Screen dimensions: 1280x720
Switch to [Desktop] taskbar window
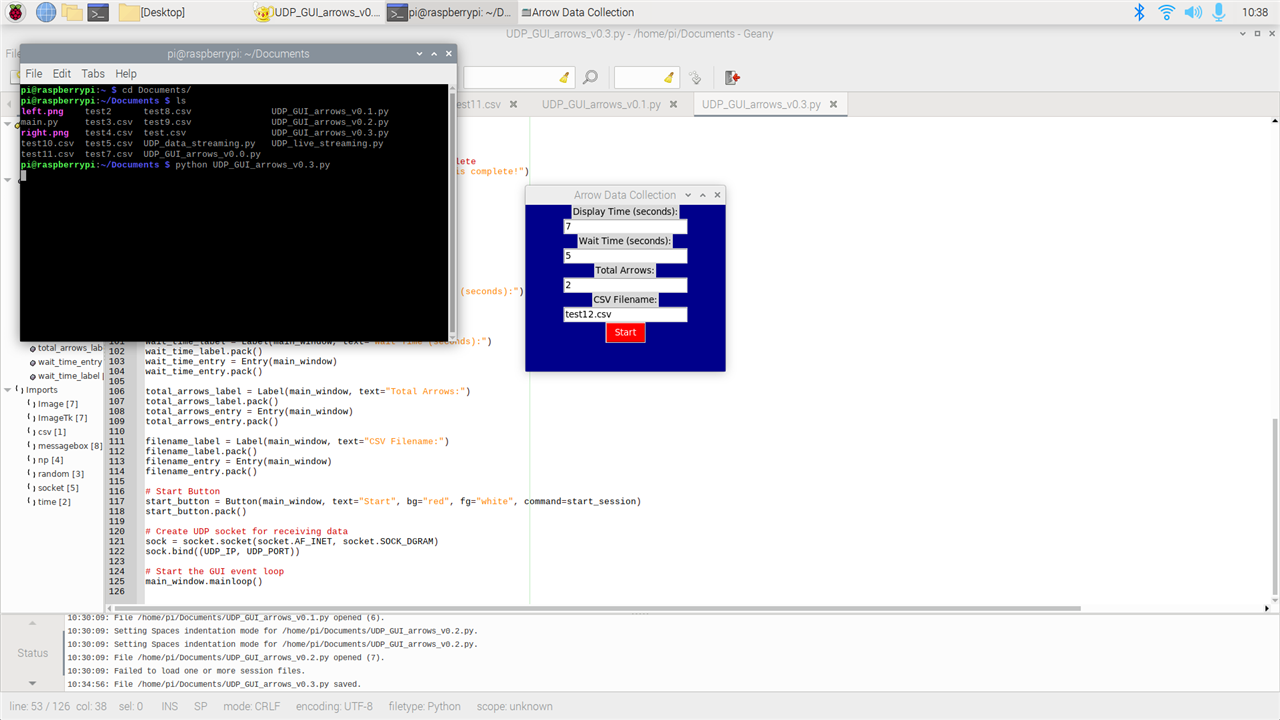click(150, 12)
